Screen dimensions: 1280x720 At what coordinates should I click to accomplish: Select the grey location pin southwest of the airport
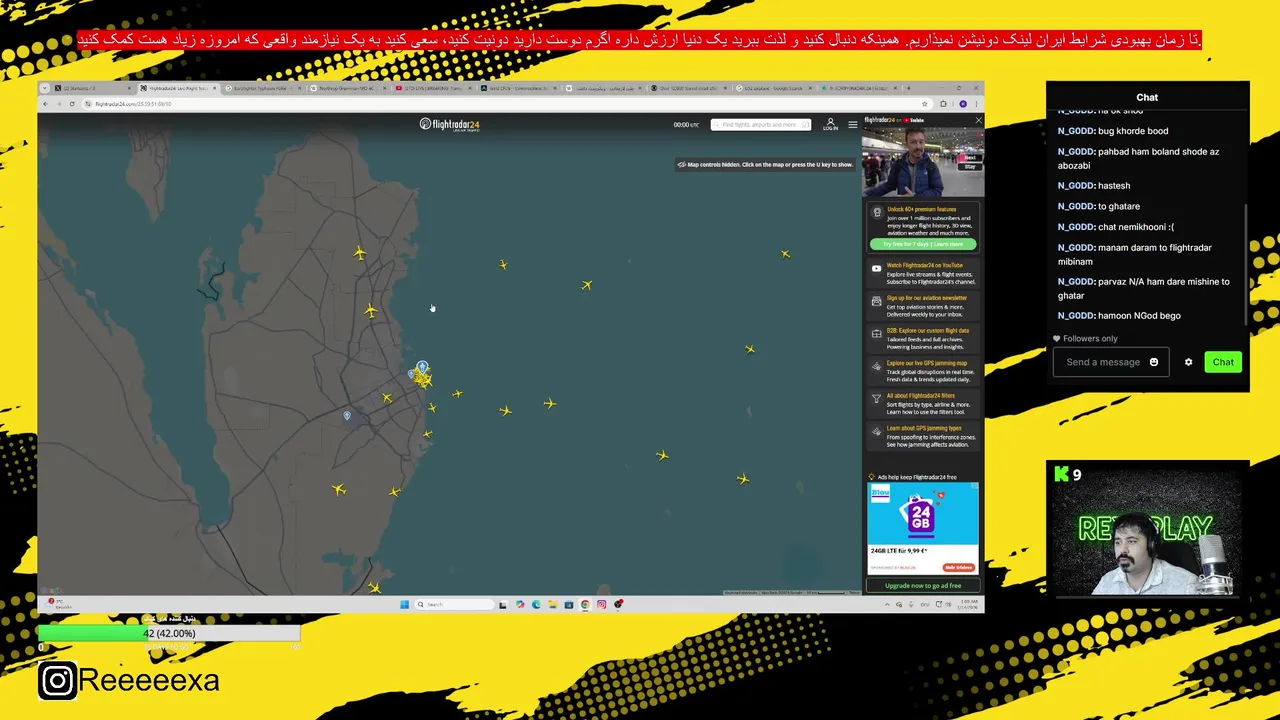tap(347, 415)
